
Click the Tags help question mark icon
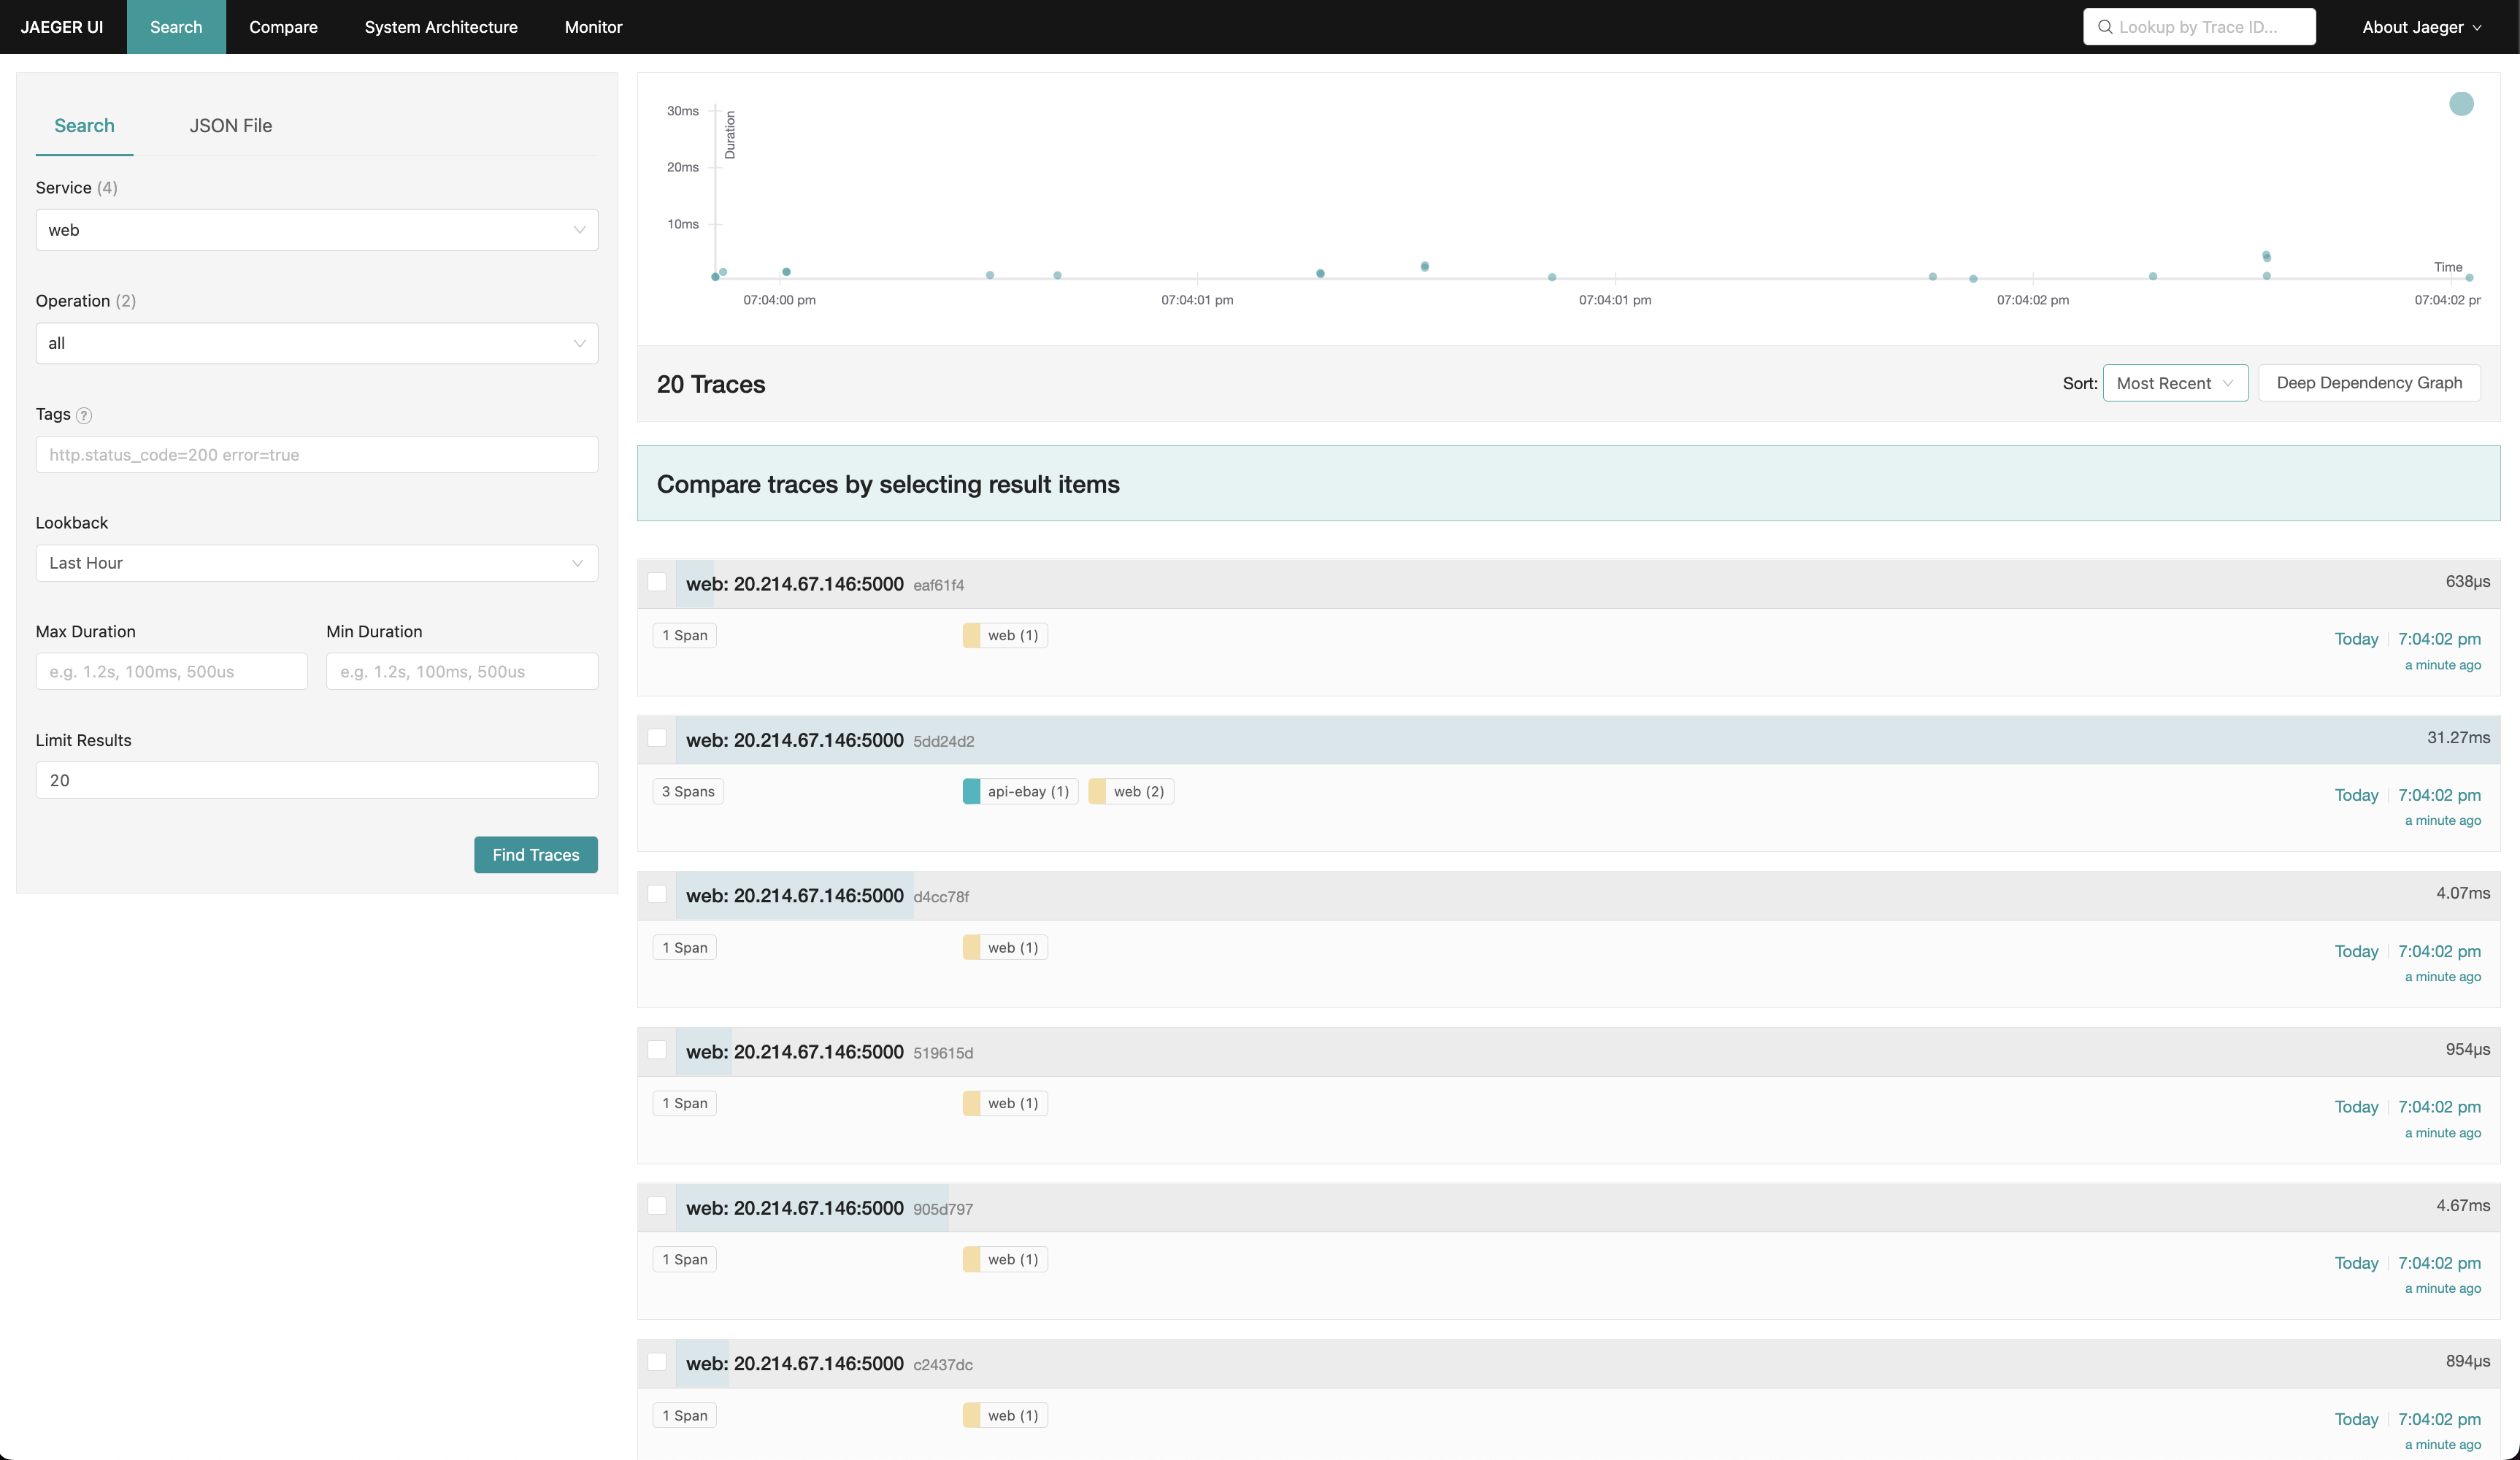click(84, 415)
